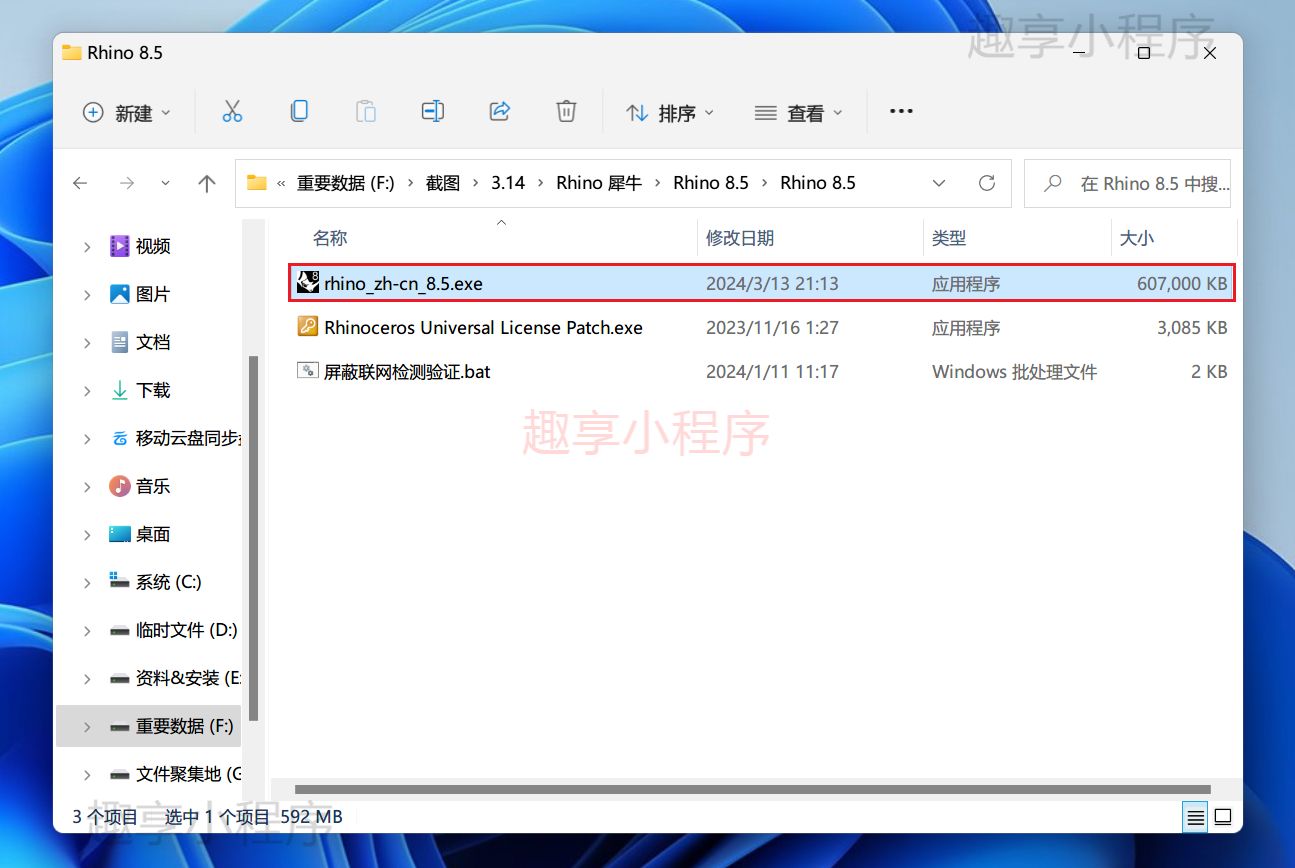Click the 移动云盘同步 cloud icon
The image size is (1295, 868).
[x=120, y=438]
